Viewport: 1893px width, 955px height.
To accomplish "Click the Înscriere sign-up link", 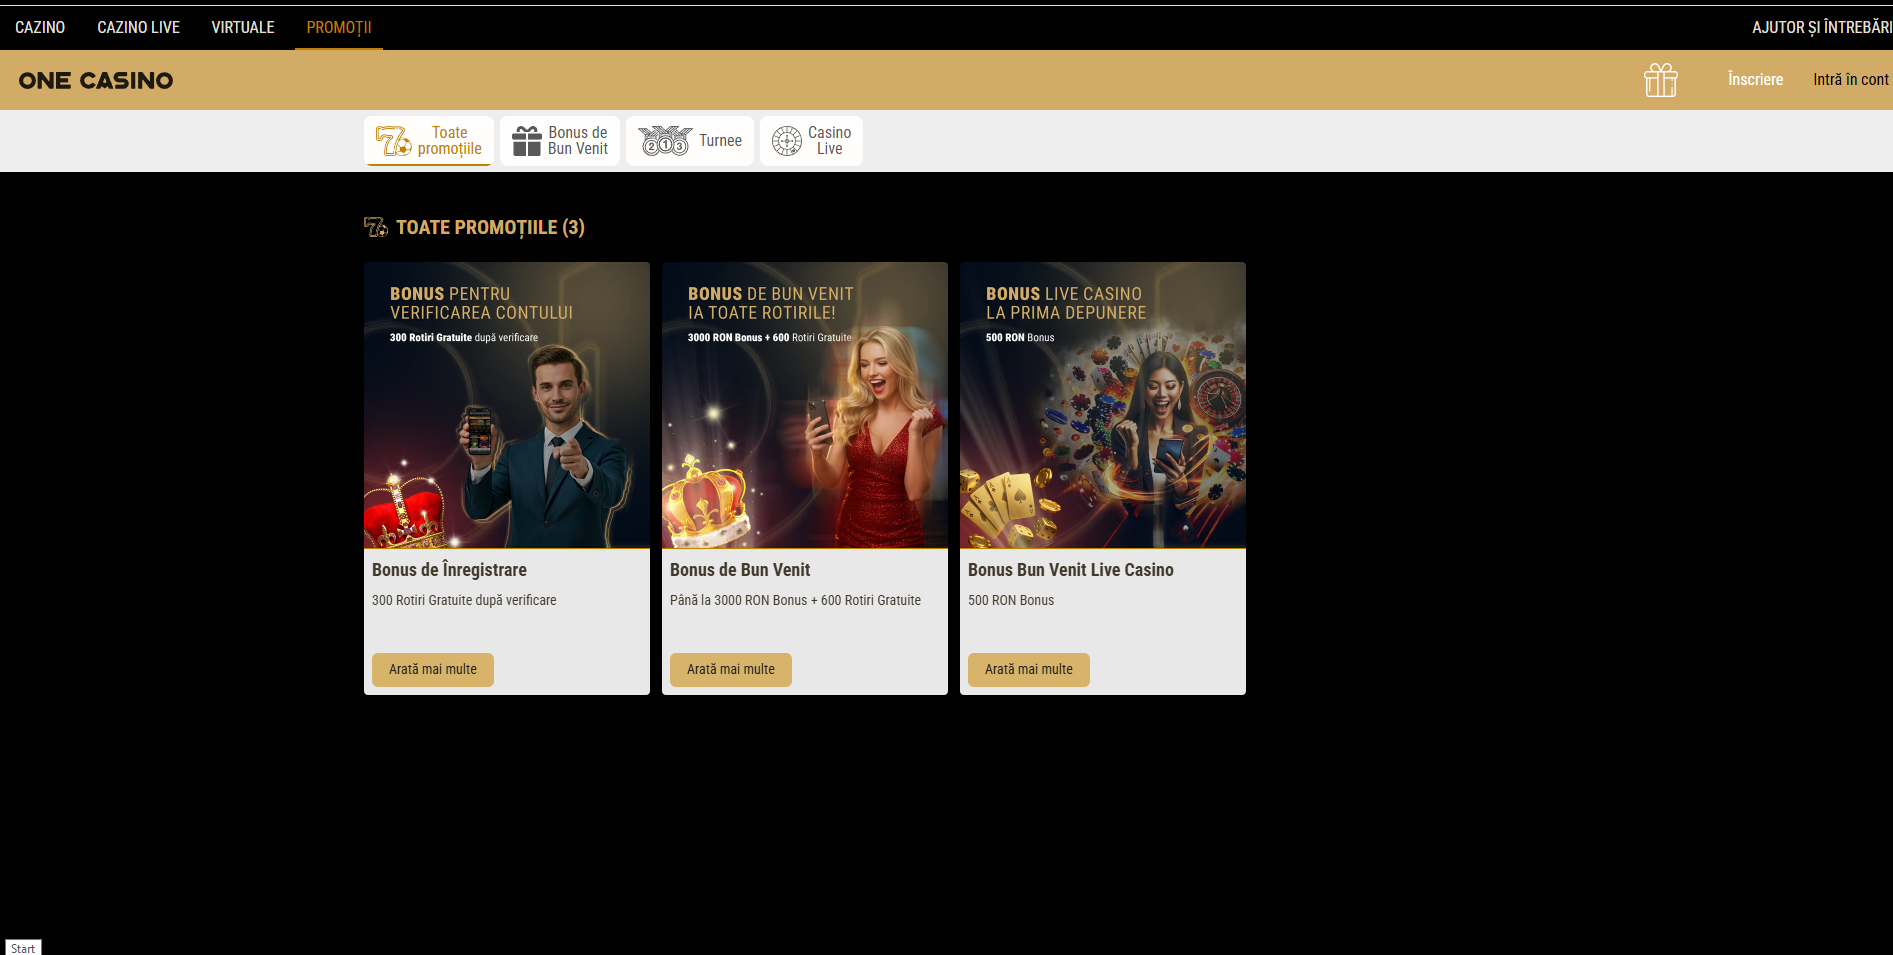I will (1755, 79).
